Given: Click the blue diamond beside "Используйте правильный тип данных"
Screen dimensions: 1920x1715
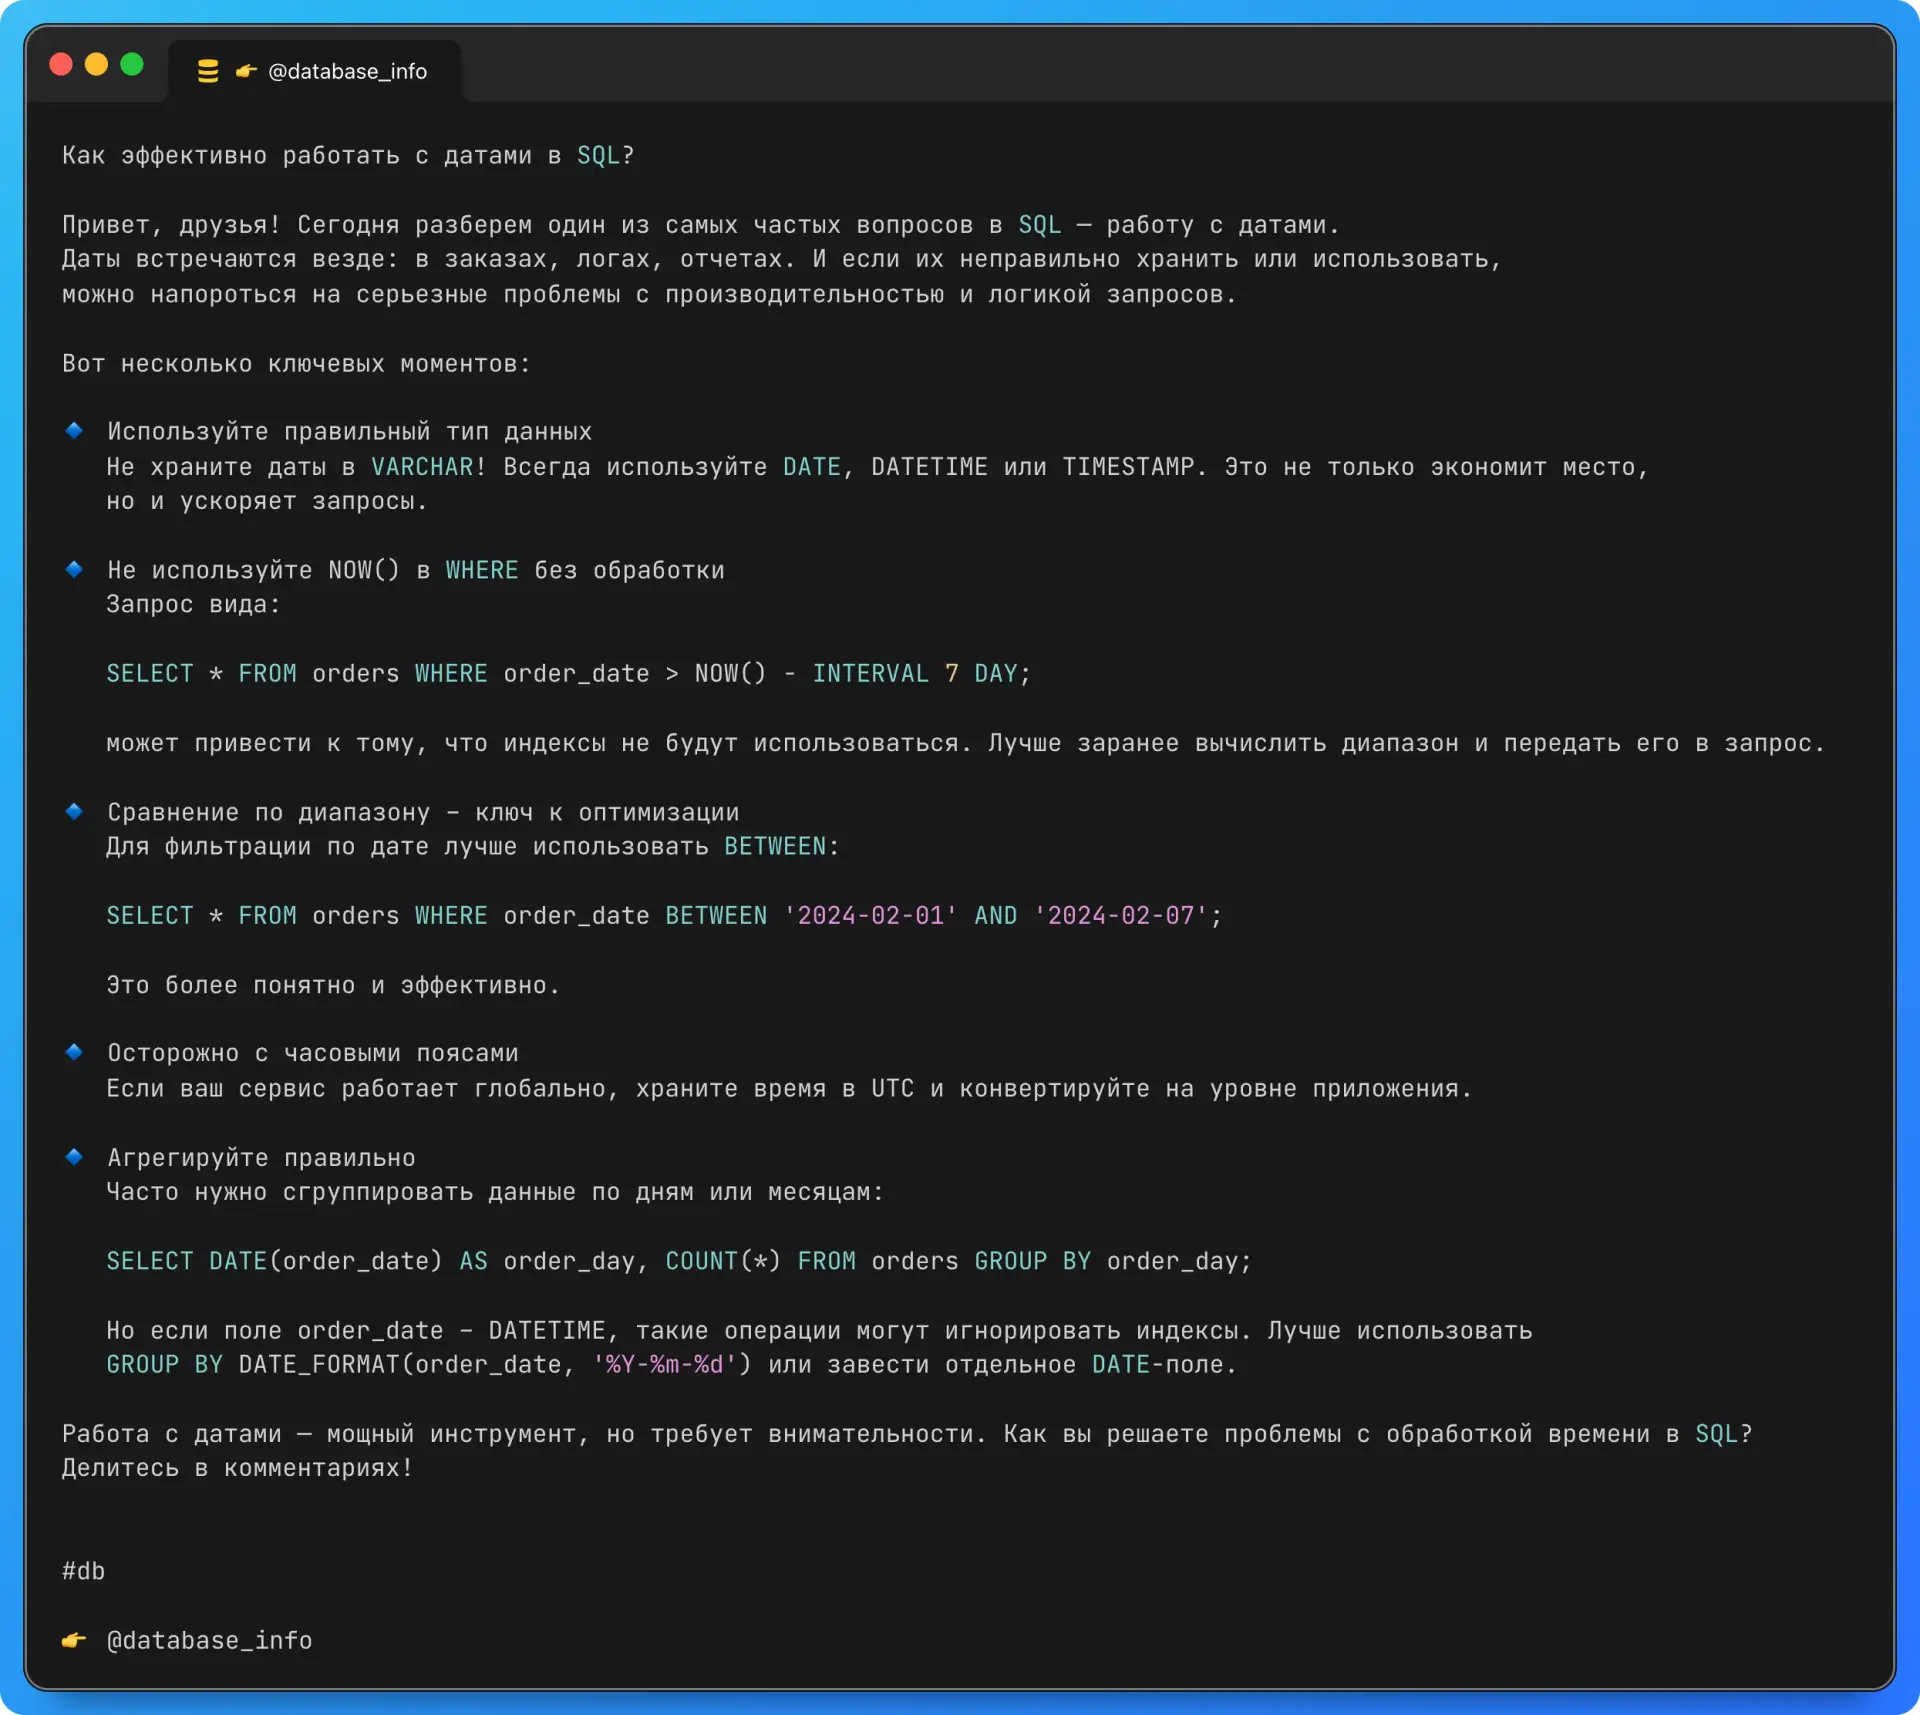Looking at the screenshot, I should click(74, 430).
